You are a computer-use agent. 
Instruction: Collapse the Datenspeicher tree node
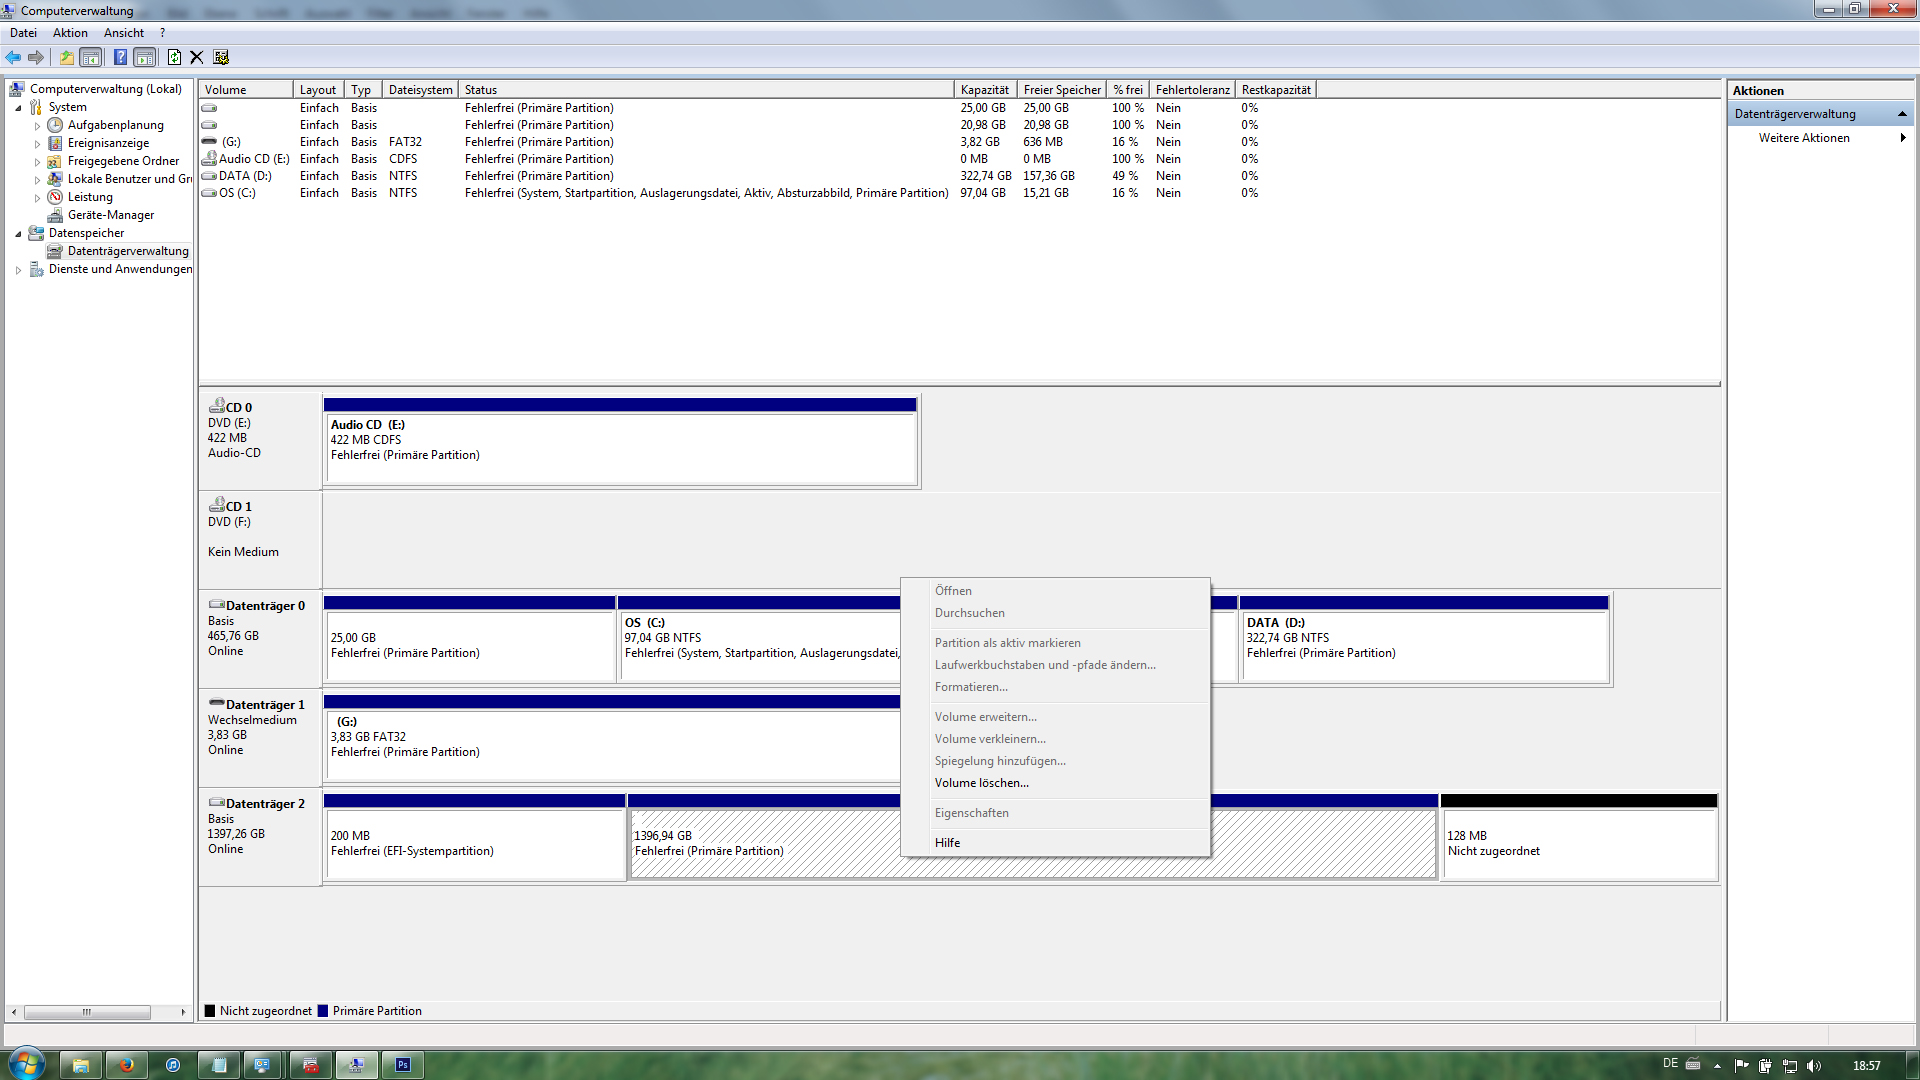(x=18, y=234)
